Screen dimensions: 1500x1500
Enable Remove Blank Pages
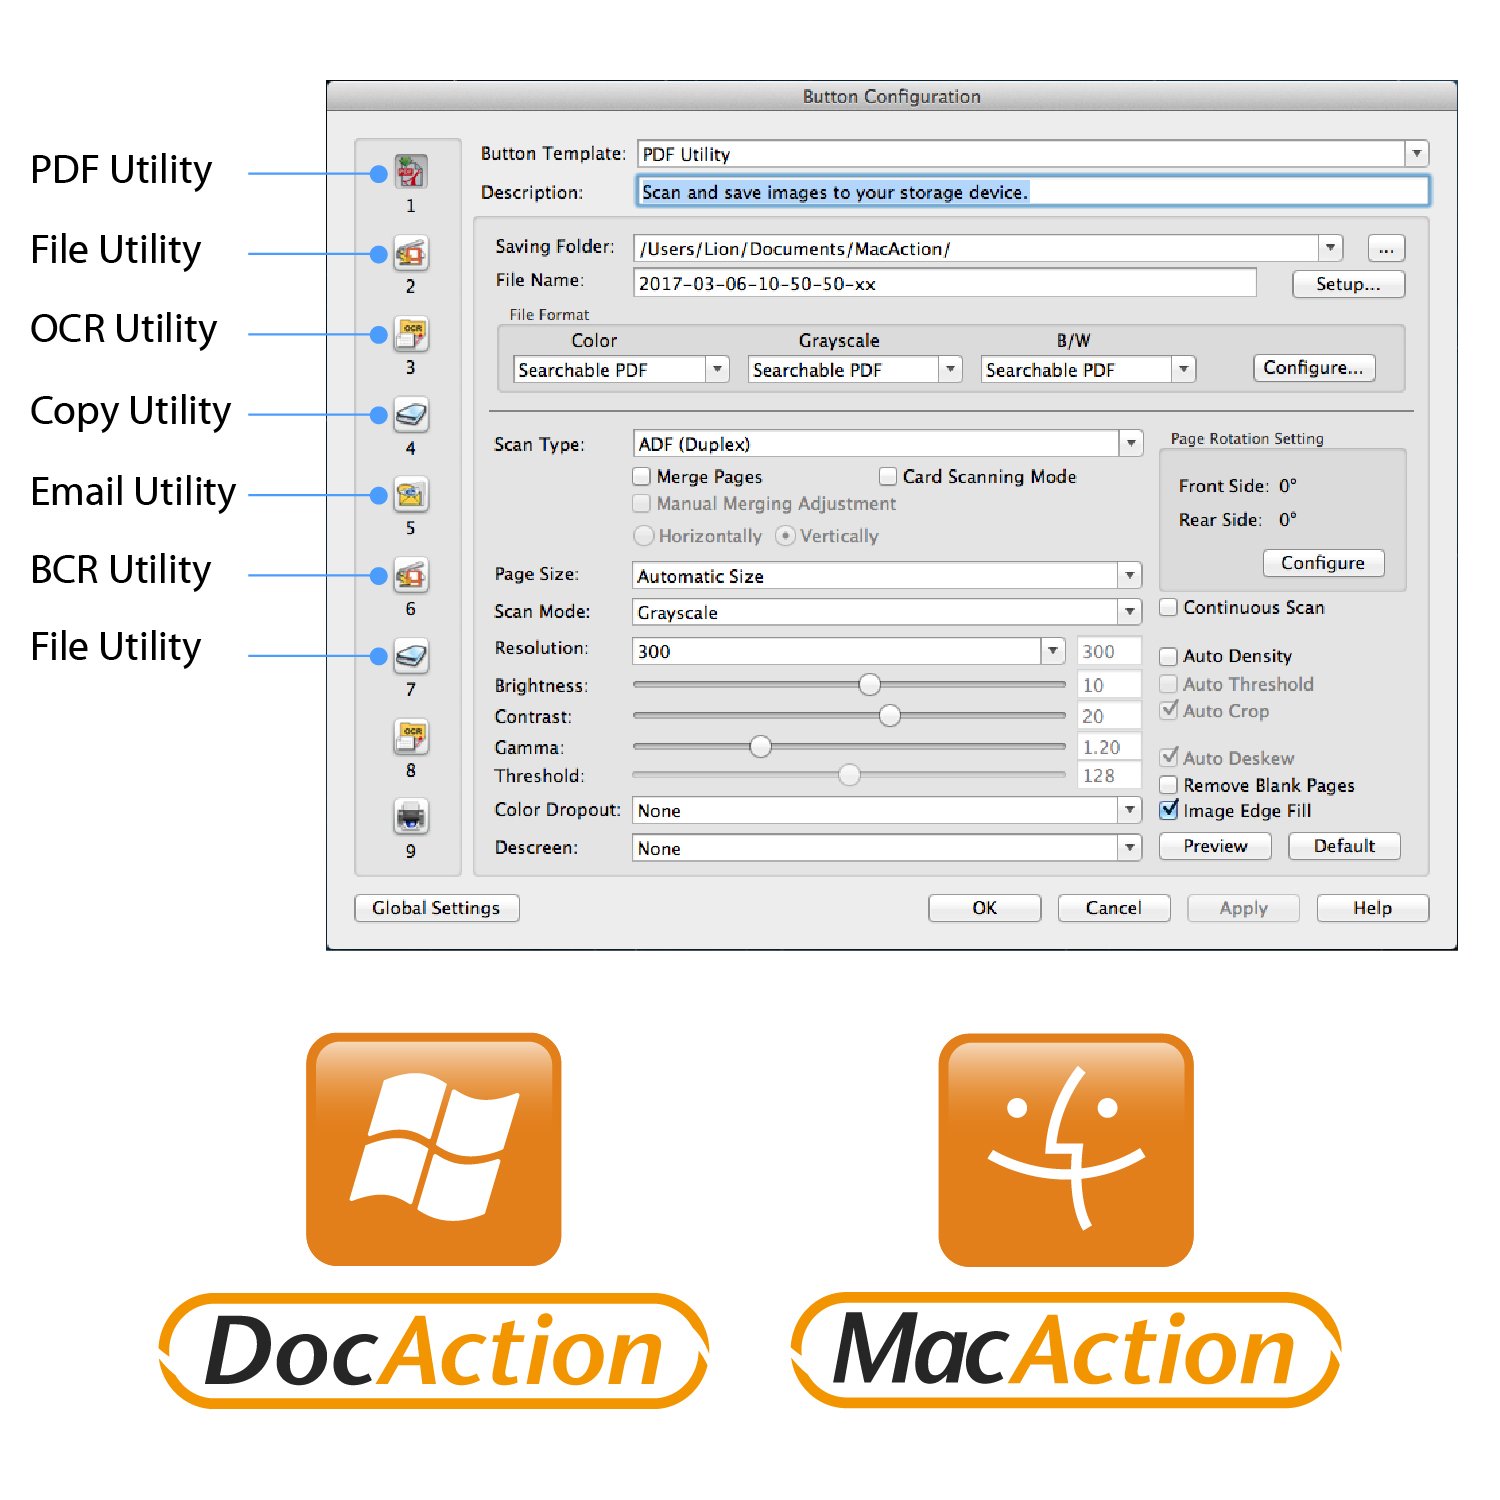pos(1168,785)
